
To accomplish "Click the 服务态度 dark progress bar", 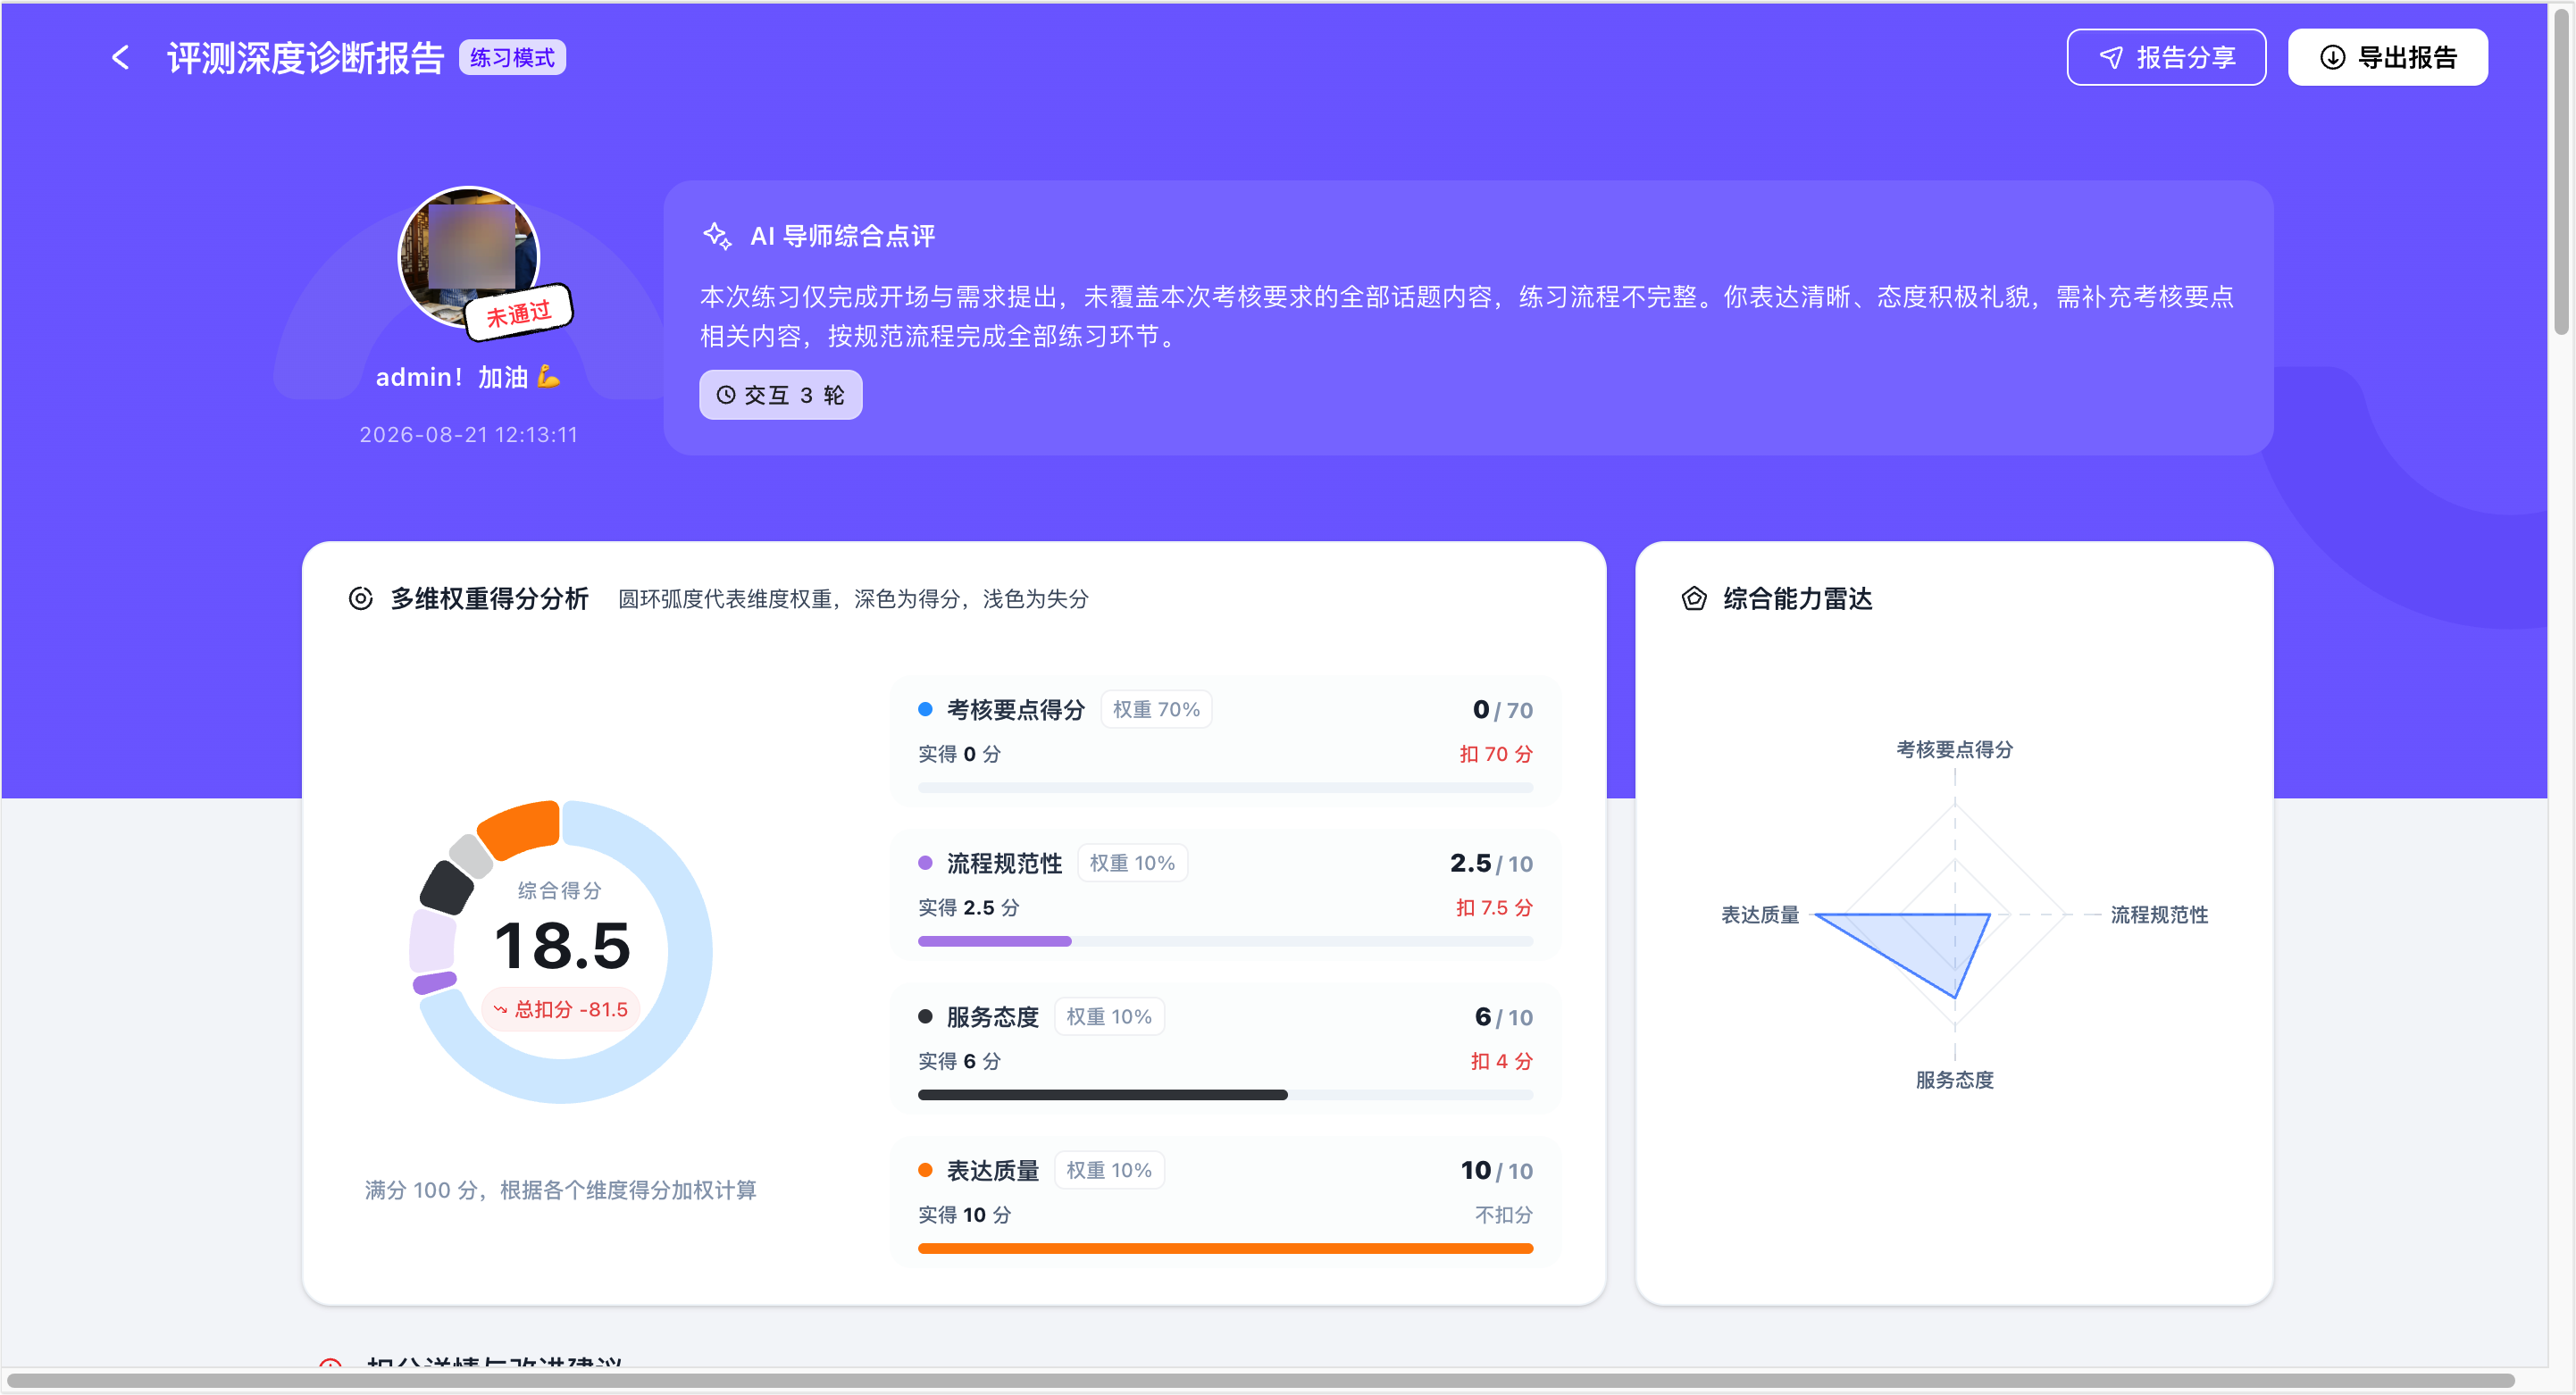I will pos(1102,1095).
